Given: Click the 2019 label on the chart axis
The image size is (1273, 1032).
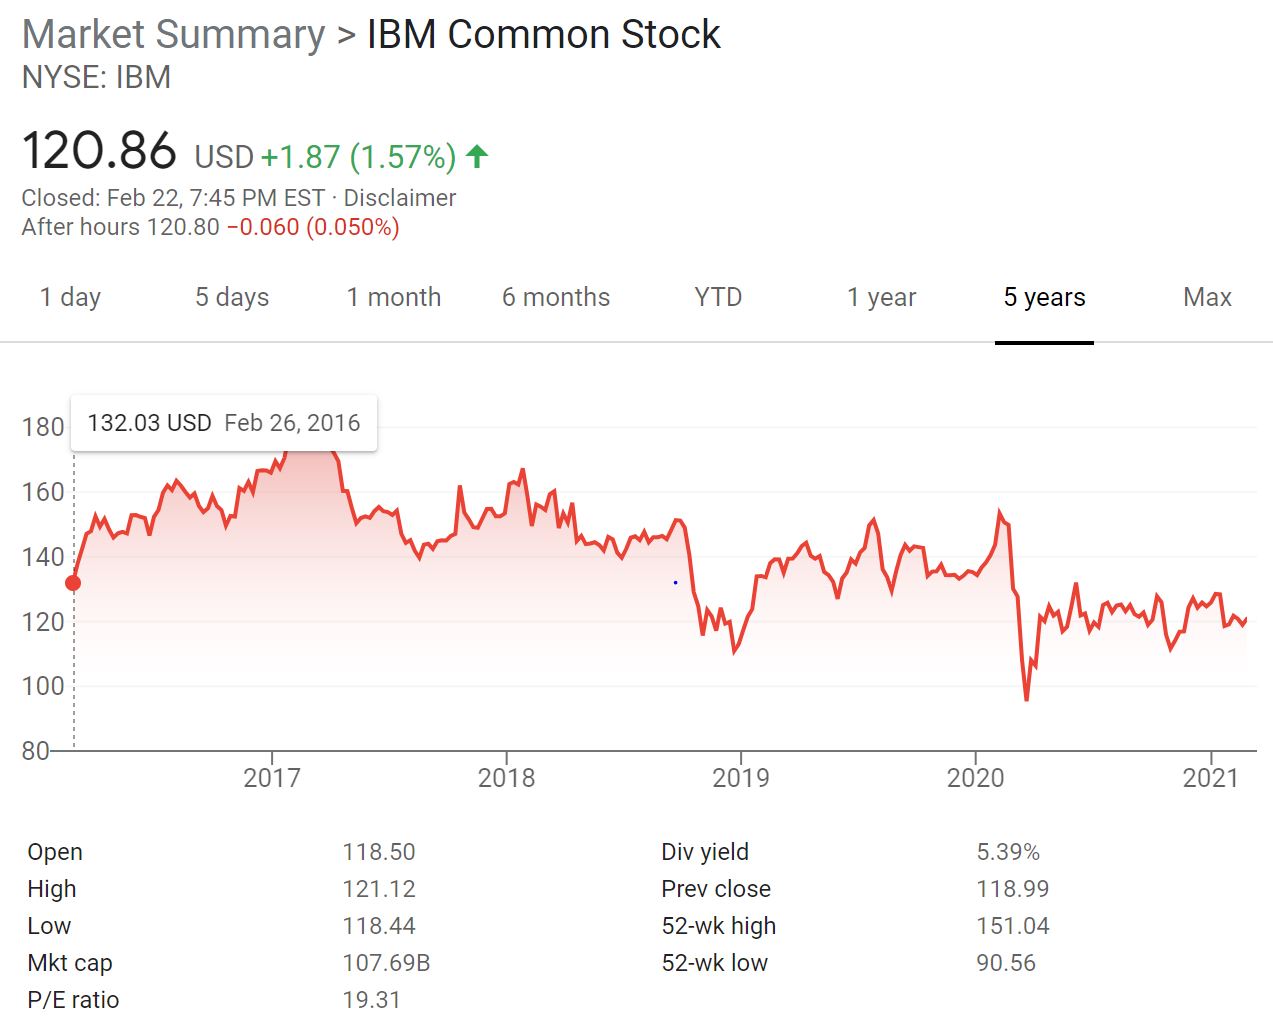Looking at the screenshot, I should point(741,776).
